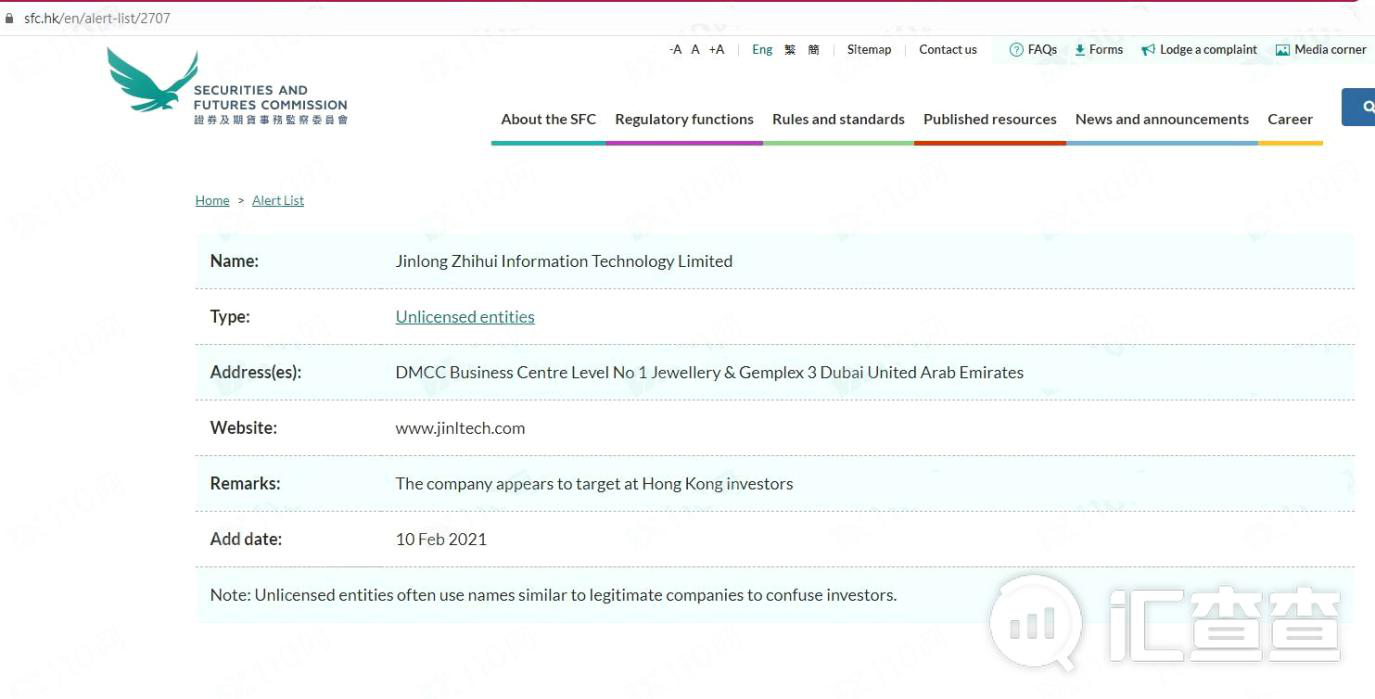Image resolution: width=1375 pixels, height=699 pixels.
Task: Open the FAQs link
Action: [1042, 50]
